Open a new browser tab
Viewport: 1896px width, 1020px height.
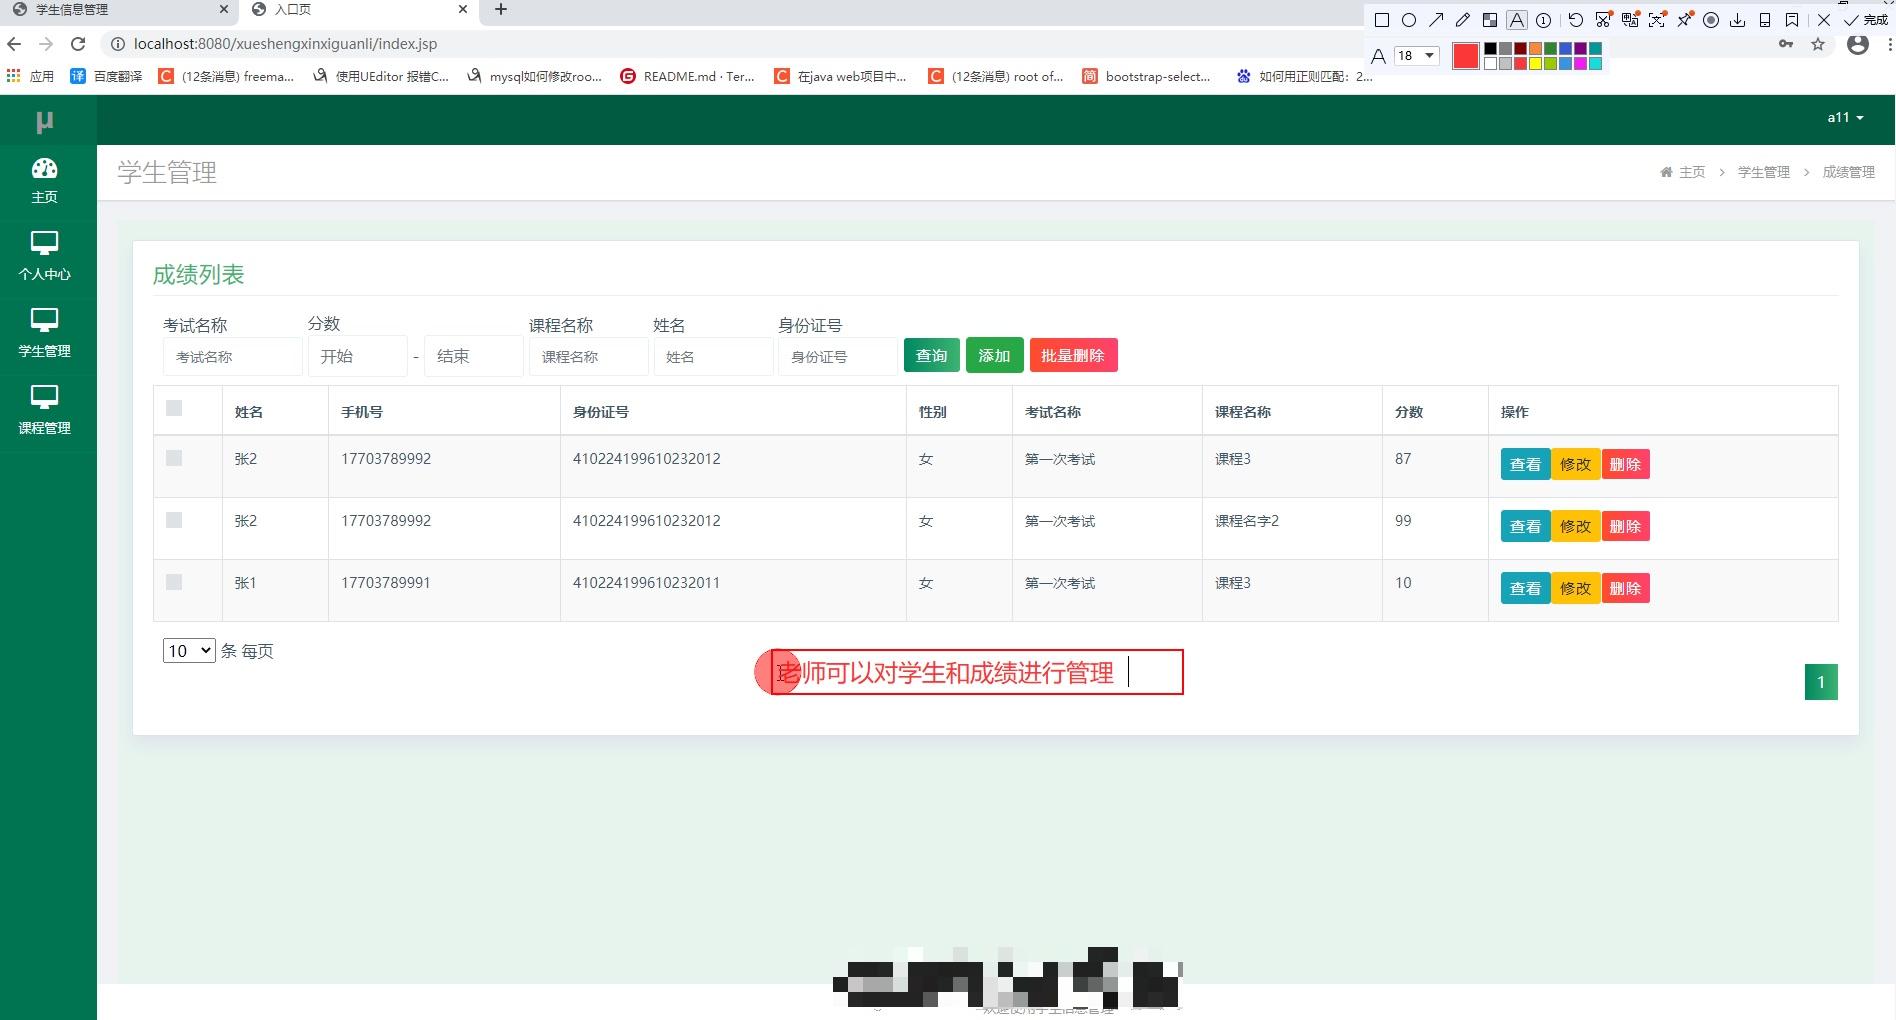point(501,10)
